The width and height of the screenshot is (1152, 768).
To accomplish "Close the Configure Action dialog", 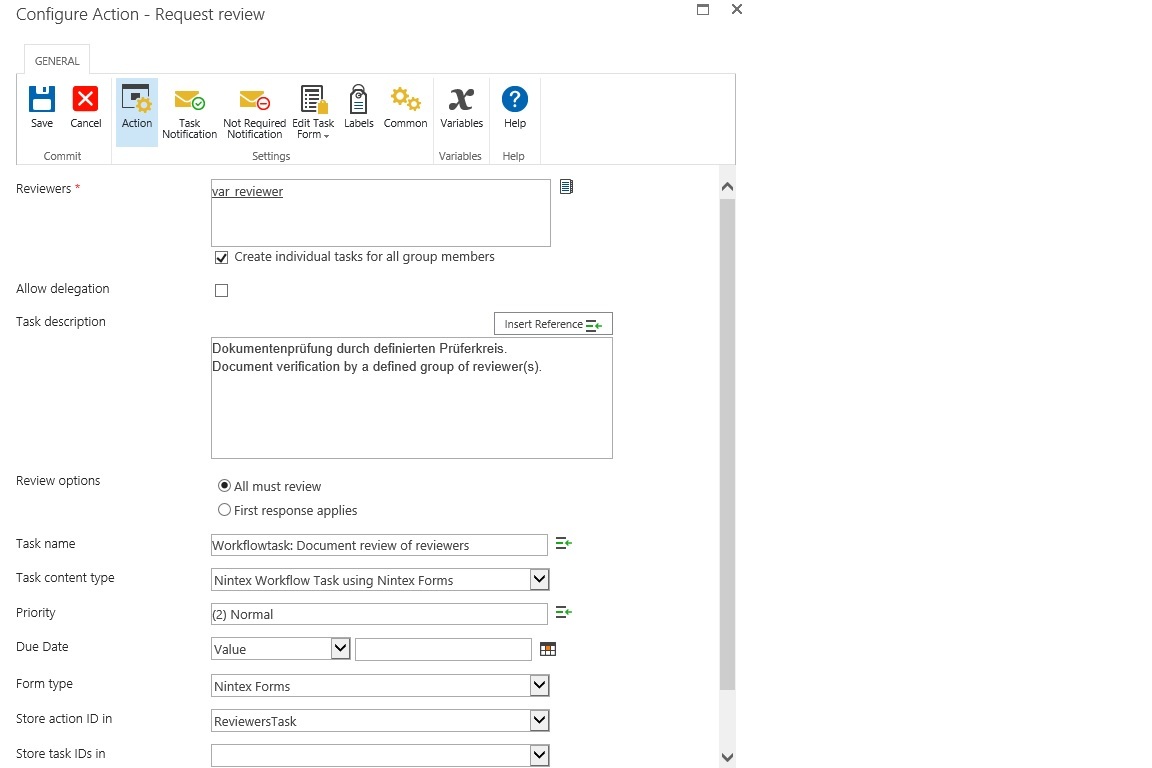I will tap(737, 10).
